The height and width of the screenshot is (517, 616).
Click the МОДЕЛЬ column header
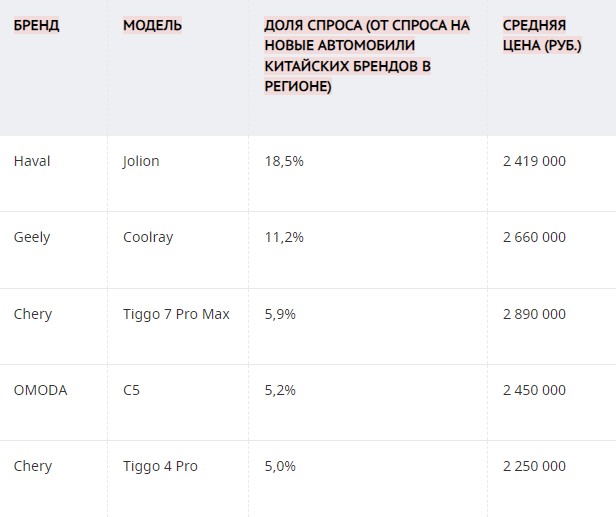click(152, 26)
